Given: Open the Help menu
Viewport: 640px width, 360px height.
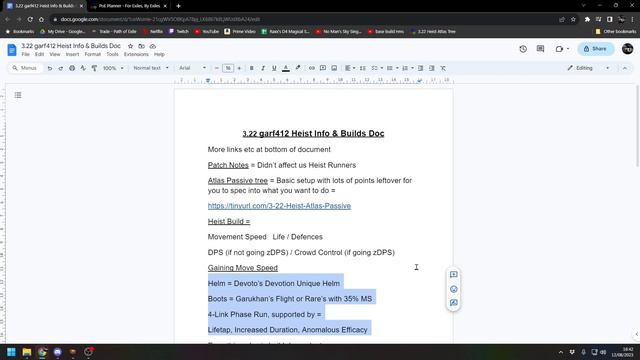Looking at the screenshot, I should pos(159,54).
